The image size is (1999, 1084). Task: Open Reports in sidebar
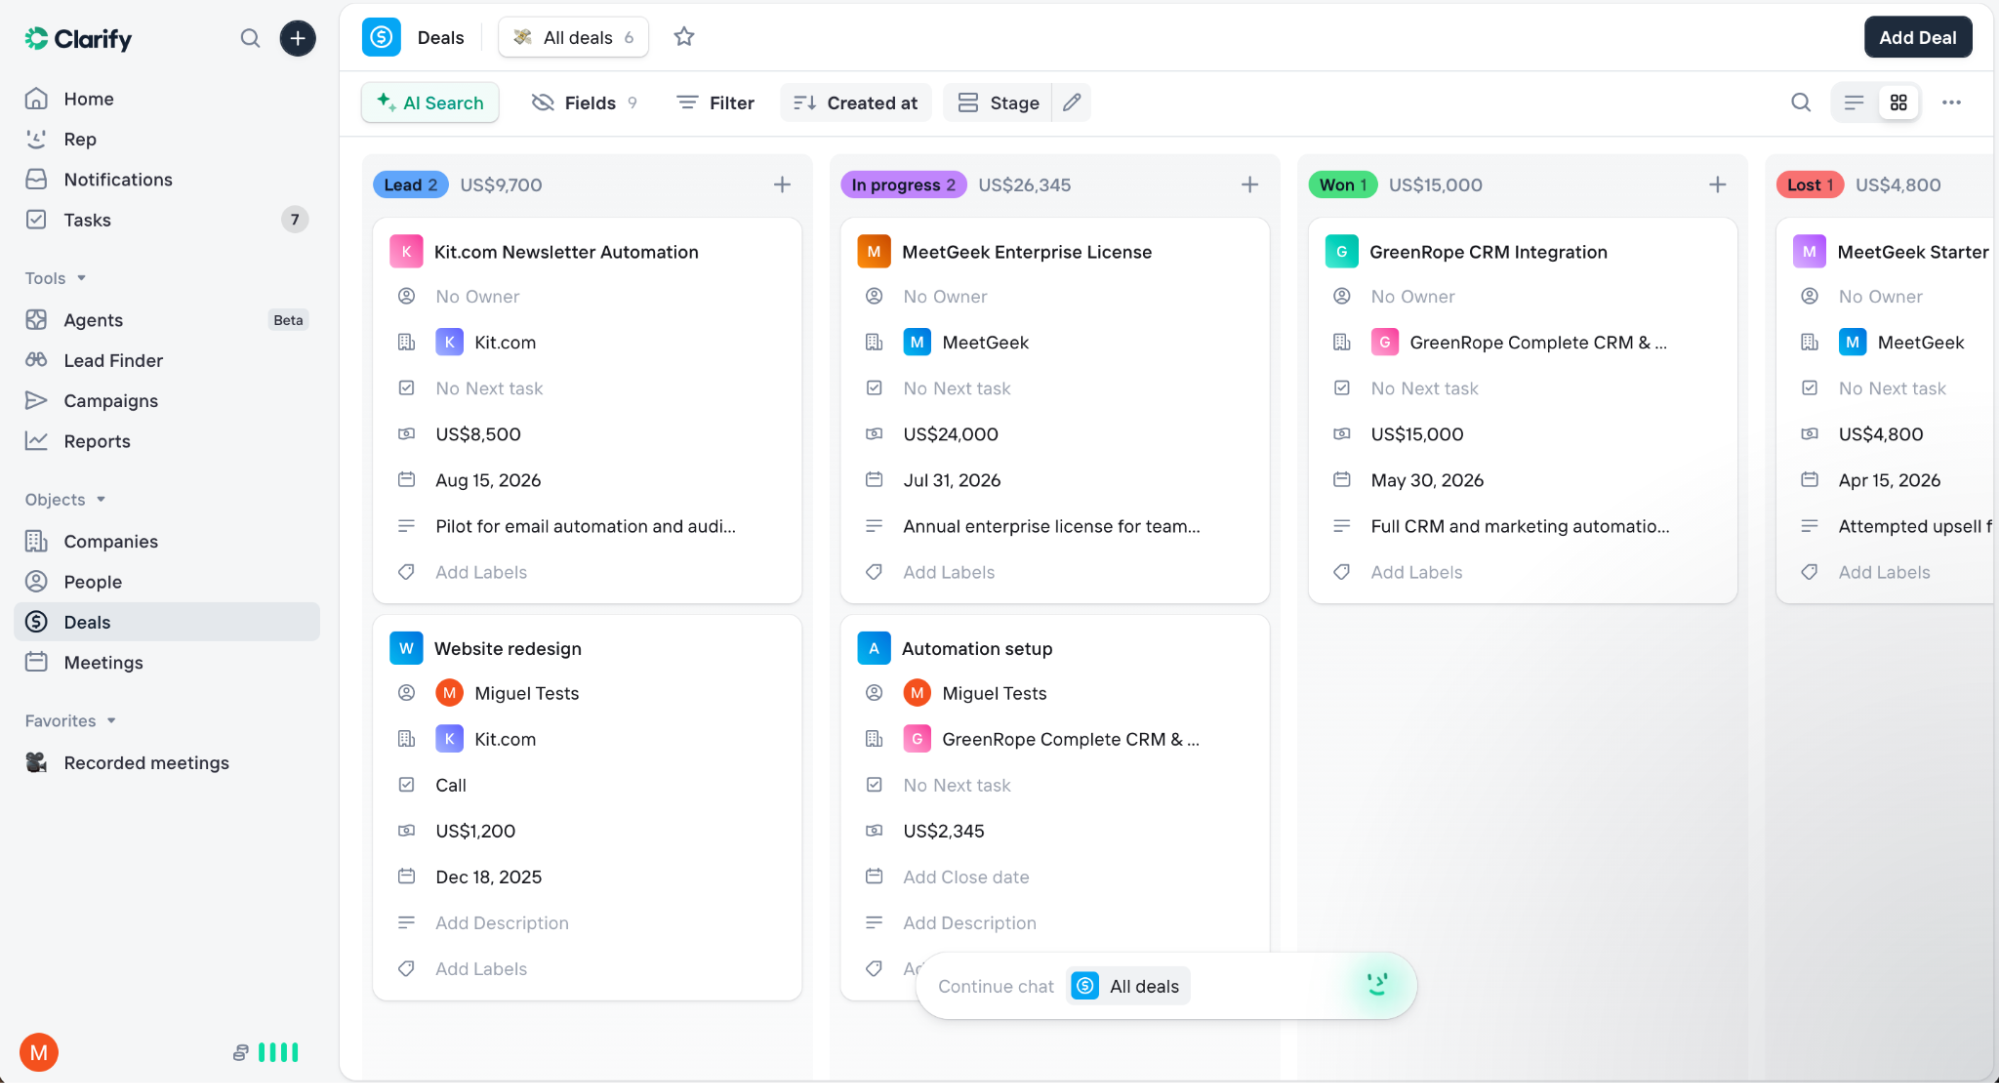click(167, 441)
